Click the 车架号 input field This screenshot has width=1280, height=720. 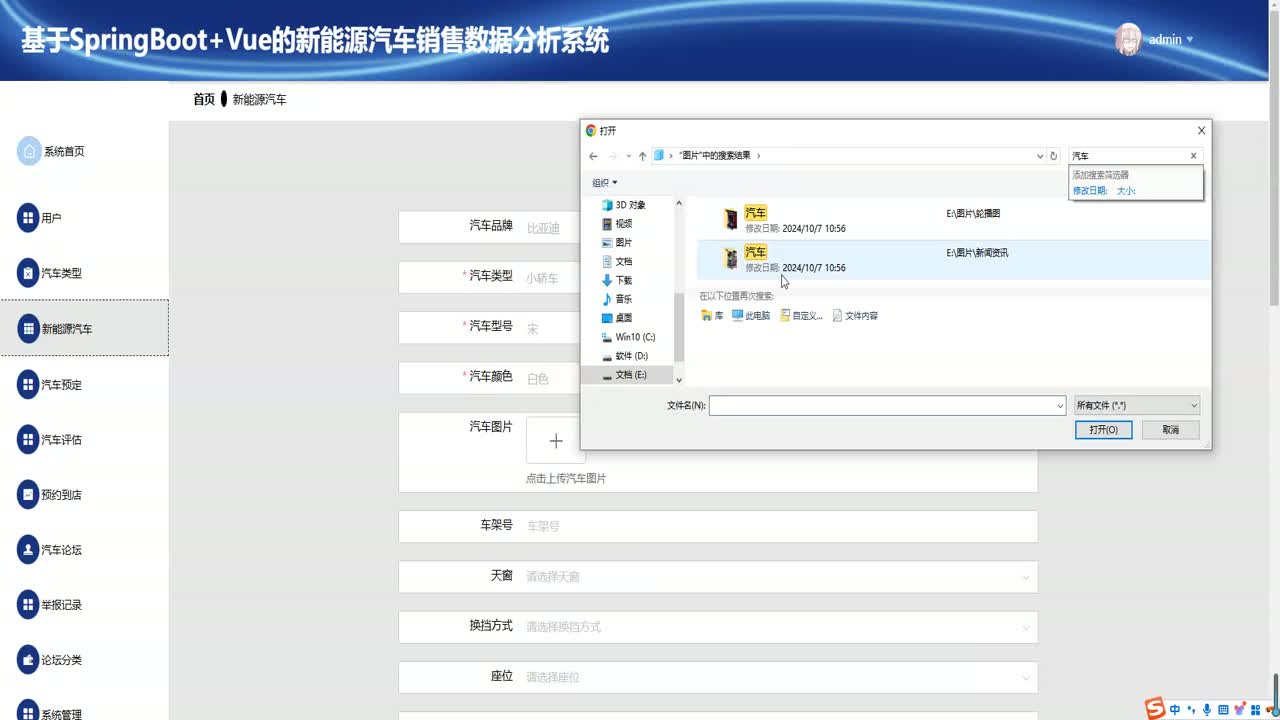[x=718, y=527]
